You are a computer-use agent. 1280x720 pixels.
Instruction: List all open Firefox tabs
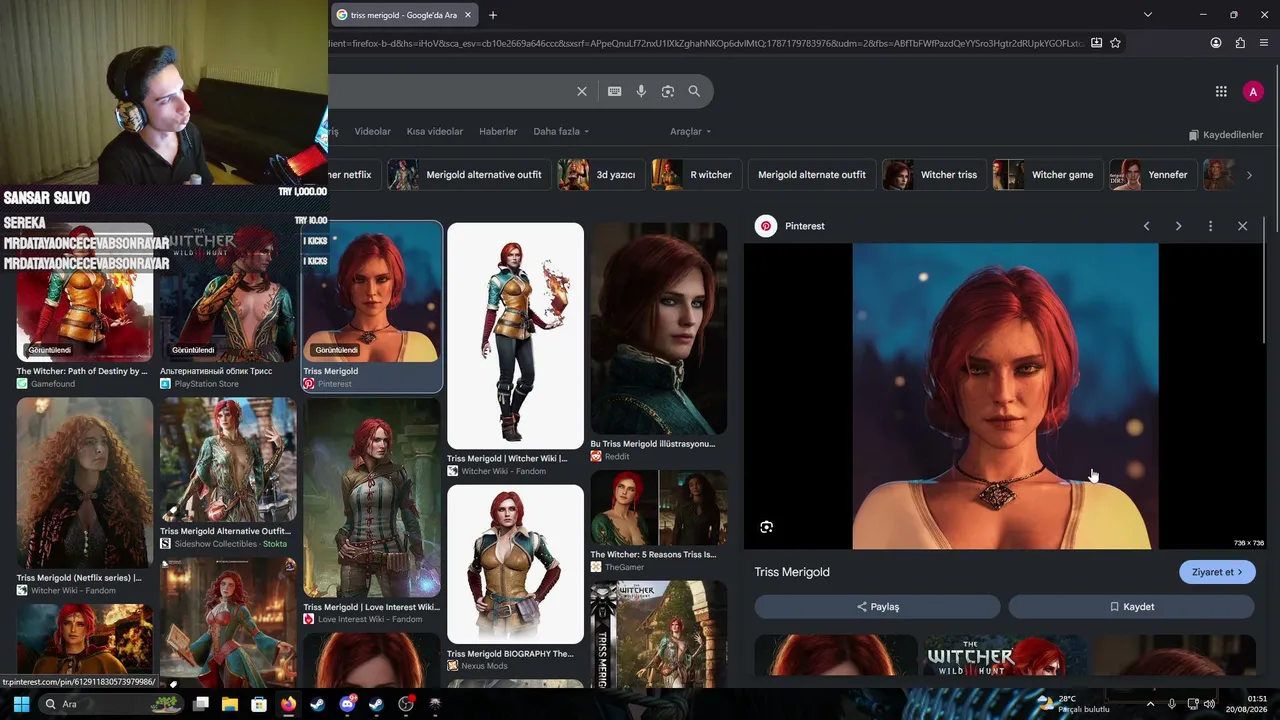(1148, 15)
